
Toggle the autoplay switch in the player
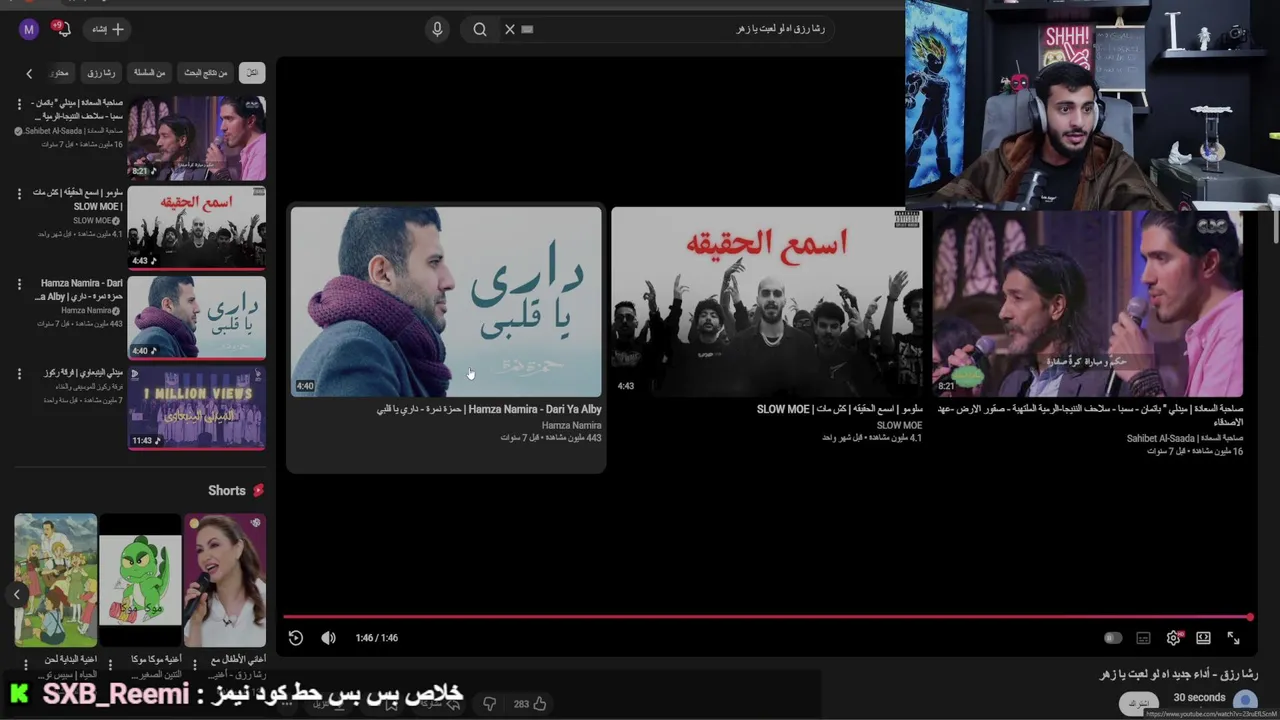(x=1113, y=638)
